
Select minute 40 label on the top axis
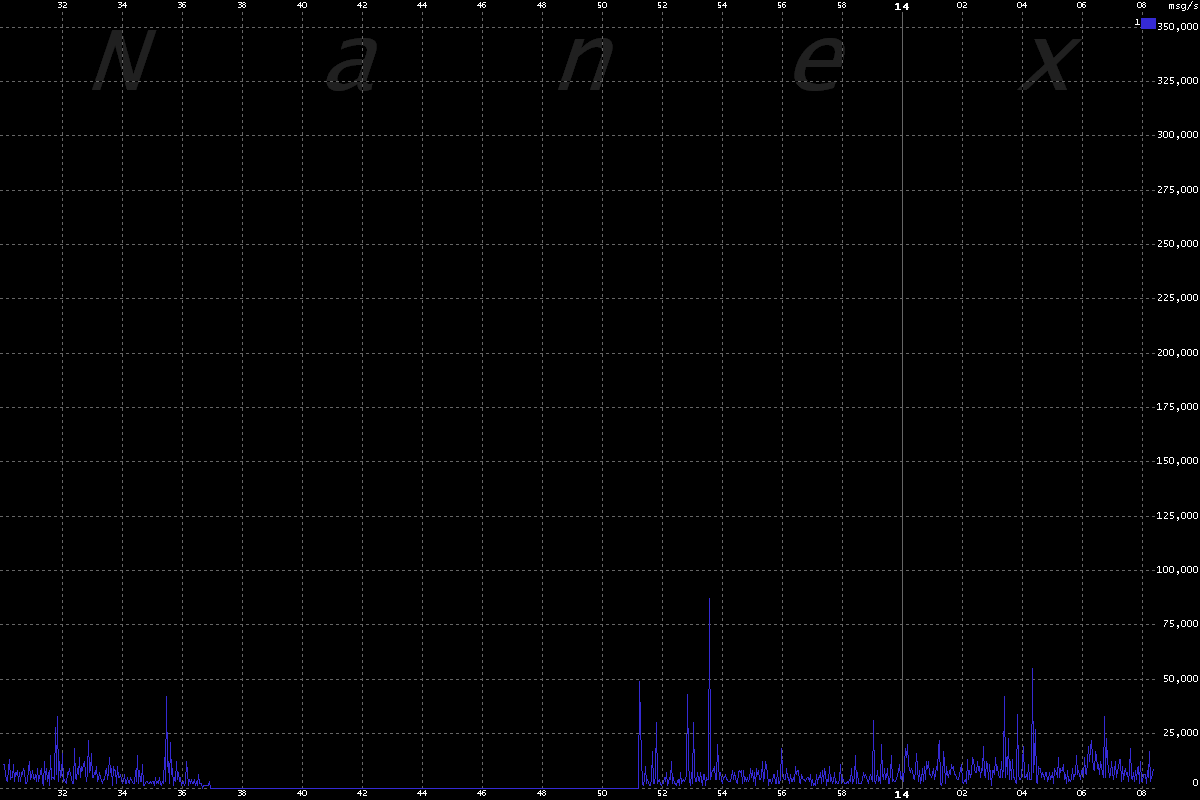coord(302,5)
